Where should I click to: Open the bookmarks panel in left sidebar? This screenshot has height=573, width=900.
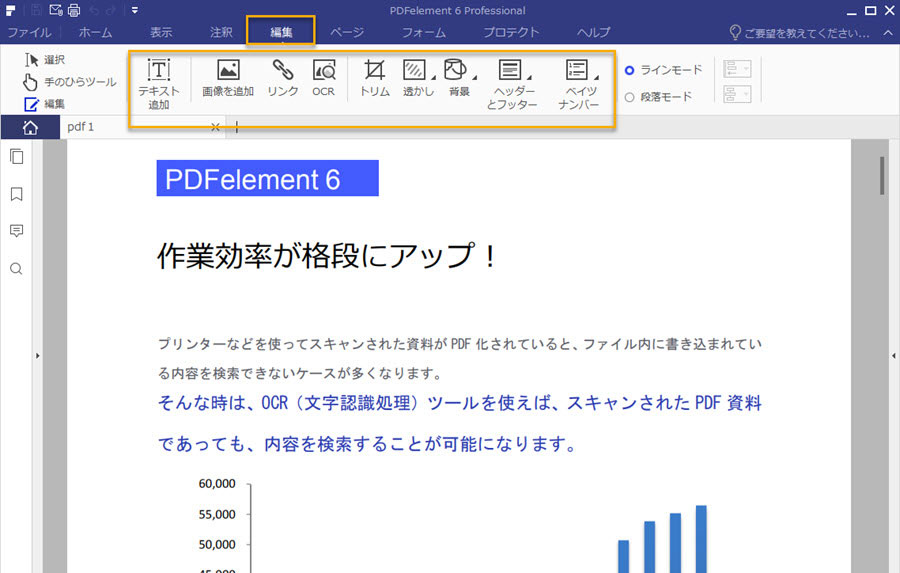pyautogui.click(x=16, y=194)
